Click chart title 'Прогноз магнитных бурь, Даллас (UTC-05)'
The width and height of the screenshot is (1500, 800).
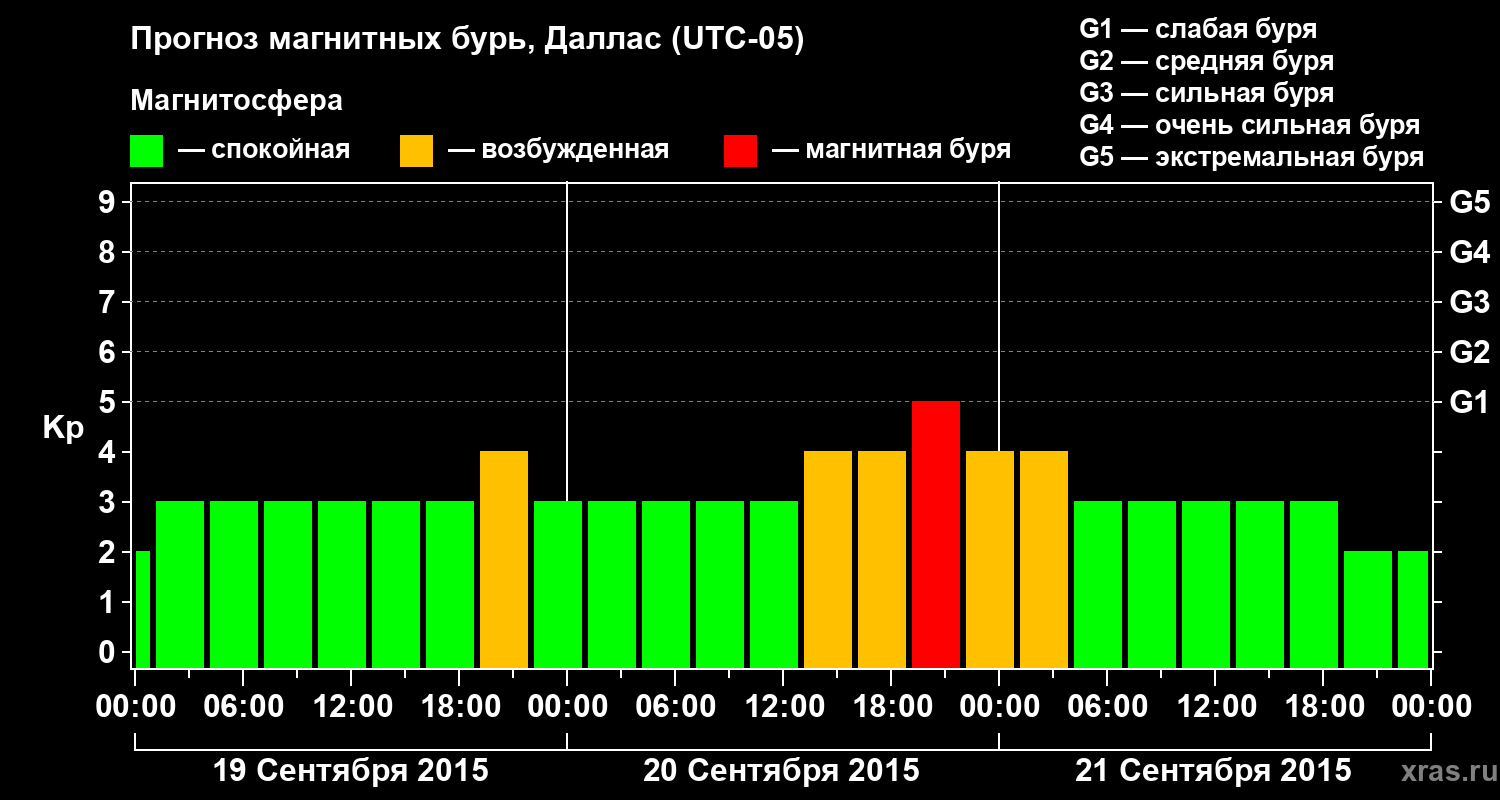point(467,41)
